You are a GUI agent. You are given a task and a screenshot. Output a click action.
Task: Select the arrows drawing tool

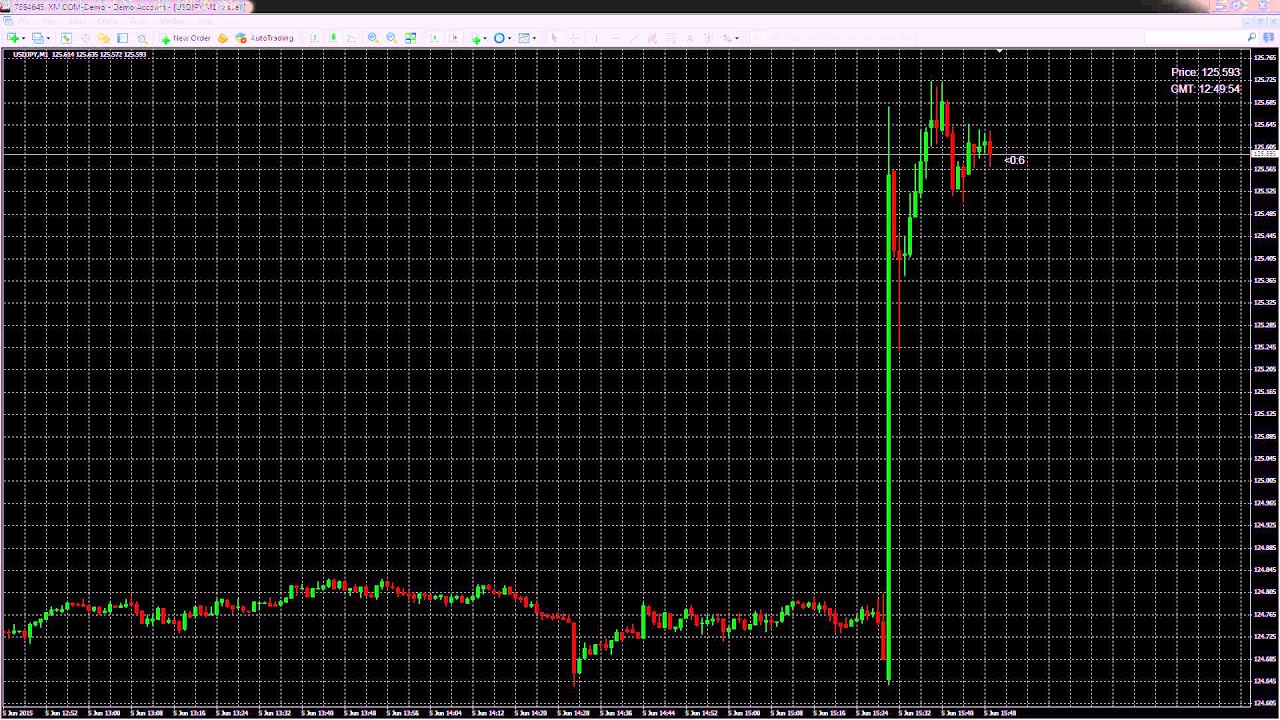[x=727, y=38]
